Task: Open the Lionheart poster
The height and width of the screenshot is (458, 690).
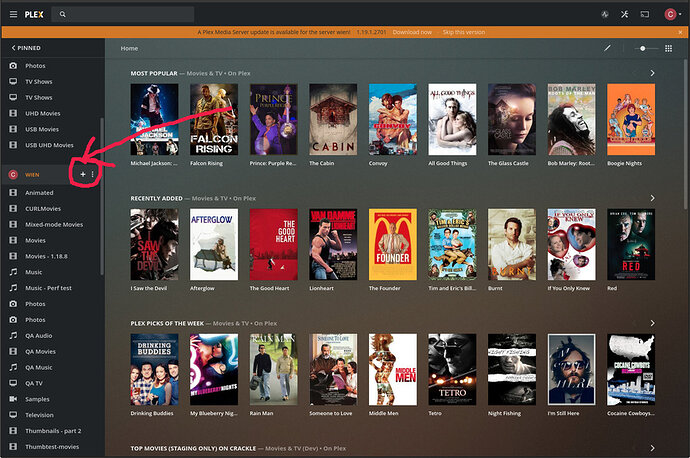Action: click(x=333, y=244)
